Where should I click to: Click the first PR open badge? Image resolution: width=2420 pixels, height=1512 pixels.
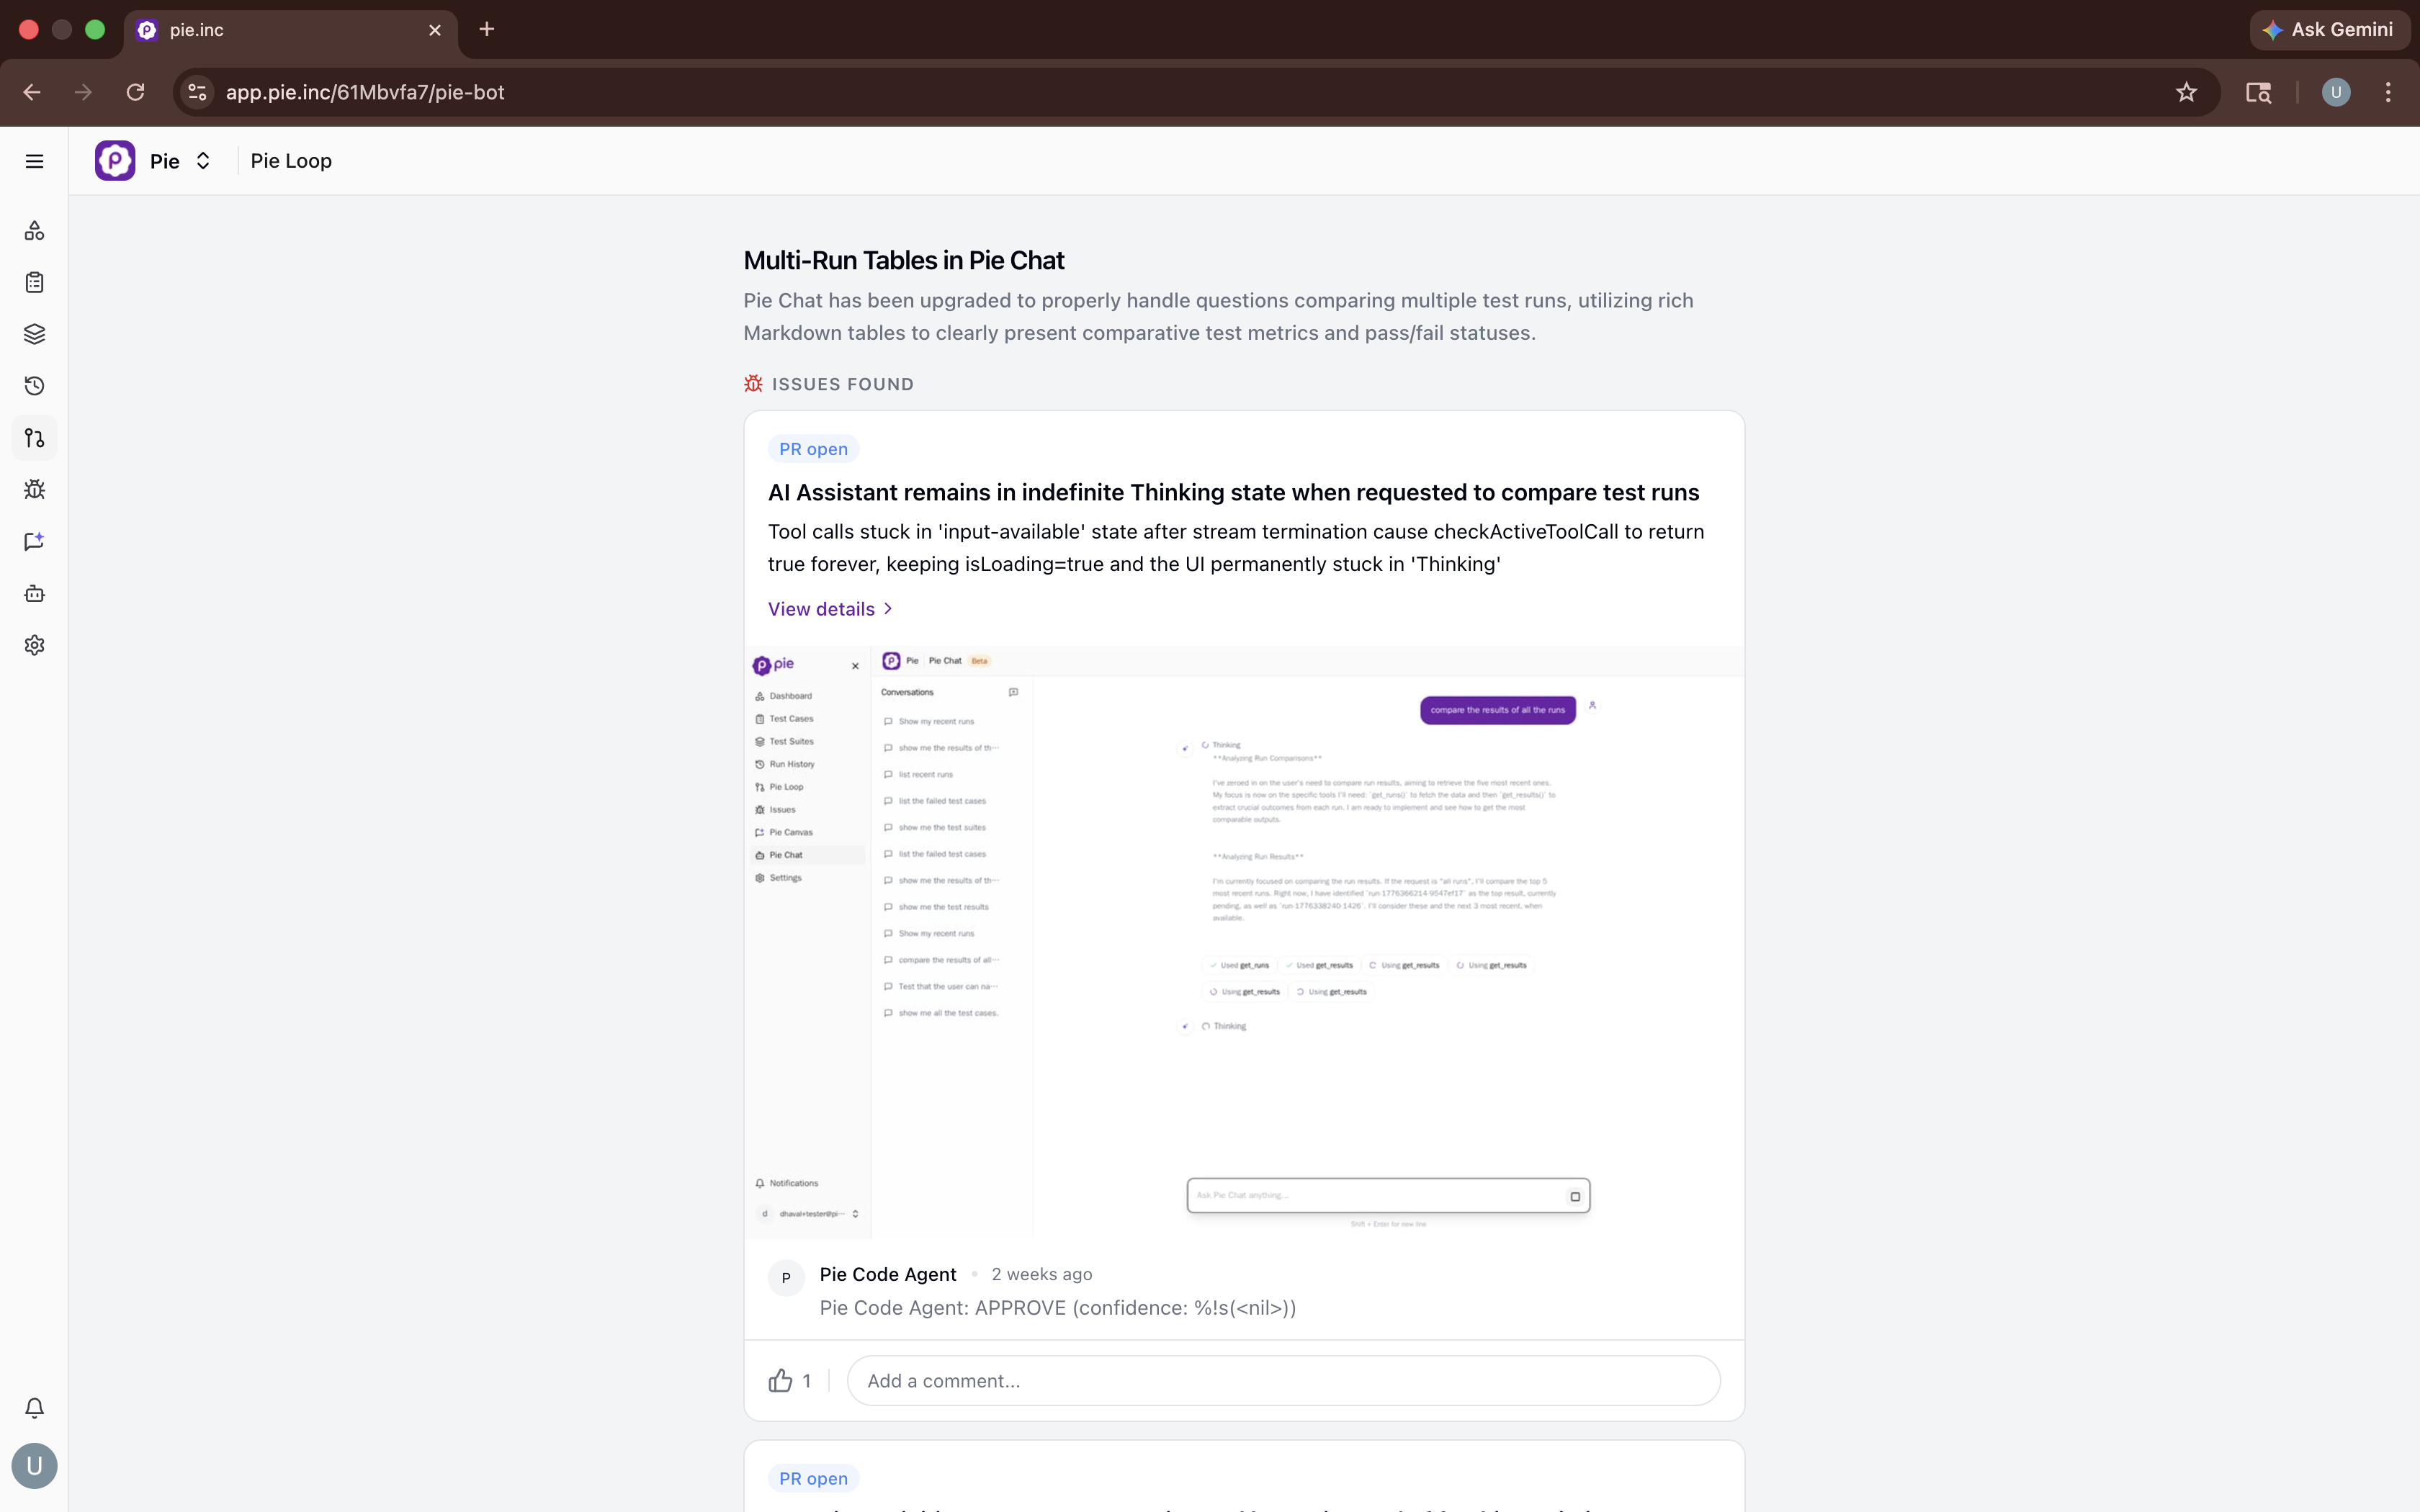coord(813,449)
